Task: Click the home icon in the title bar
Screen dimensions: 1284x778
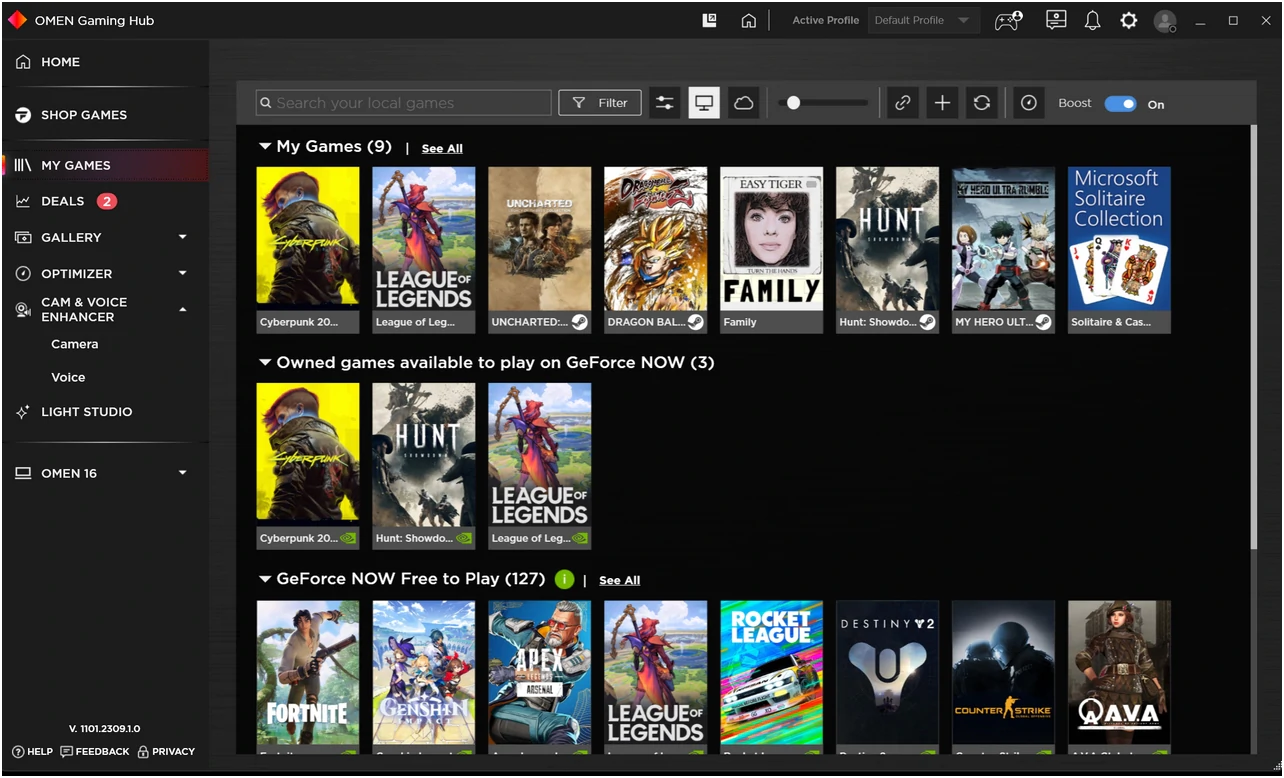Action: (748, 20)
